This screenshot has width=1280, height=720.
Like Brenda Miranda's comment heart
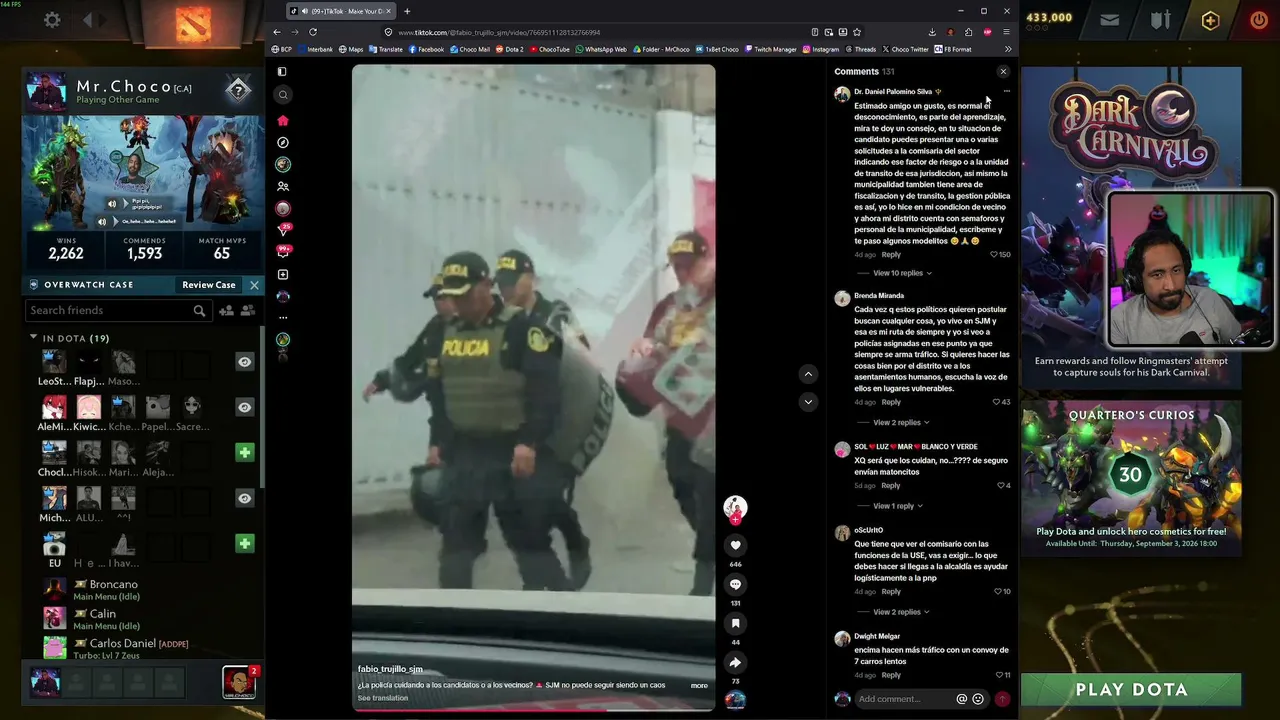coord(996,402)
